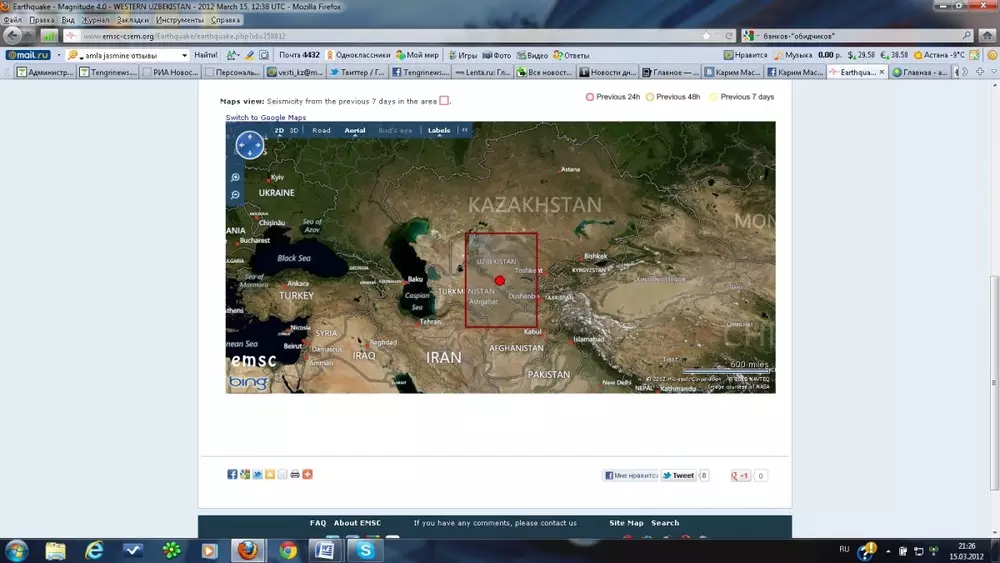Click the print icon below the map
Image resolution: width=1000 pixels, height=563 pixels.
[295, 474]
